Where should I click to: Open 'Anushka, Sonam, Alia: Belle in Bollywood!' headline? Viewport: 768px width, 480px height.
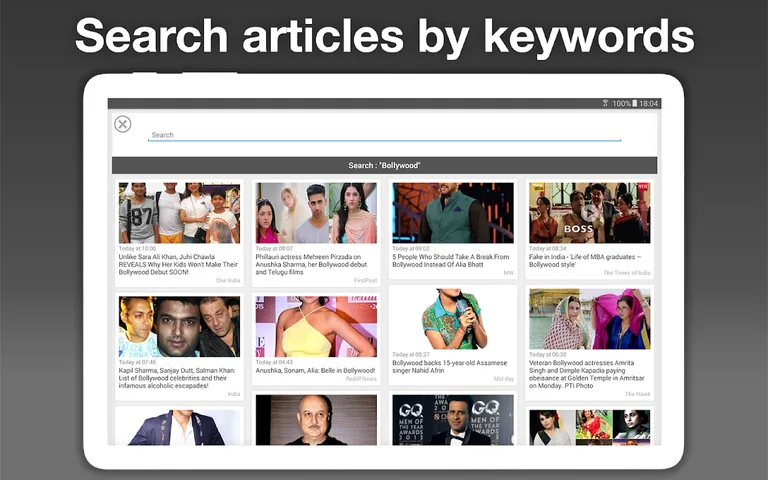point(315,371)
